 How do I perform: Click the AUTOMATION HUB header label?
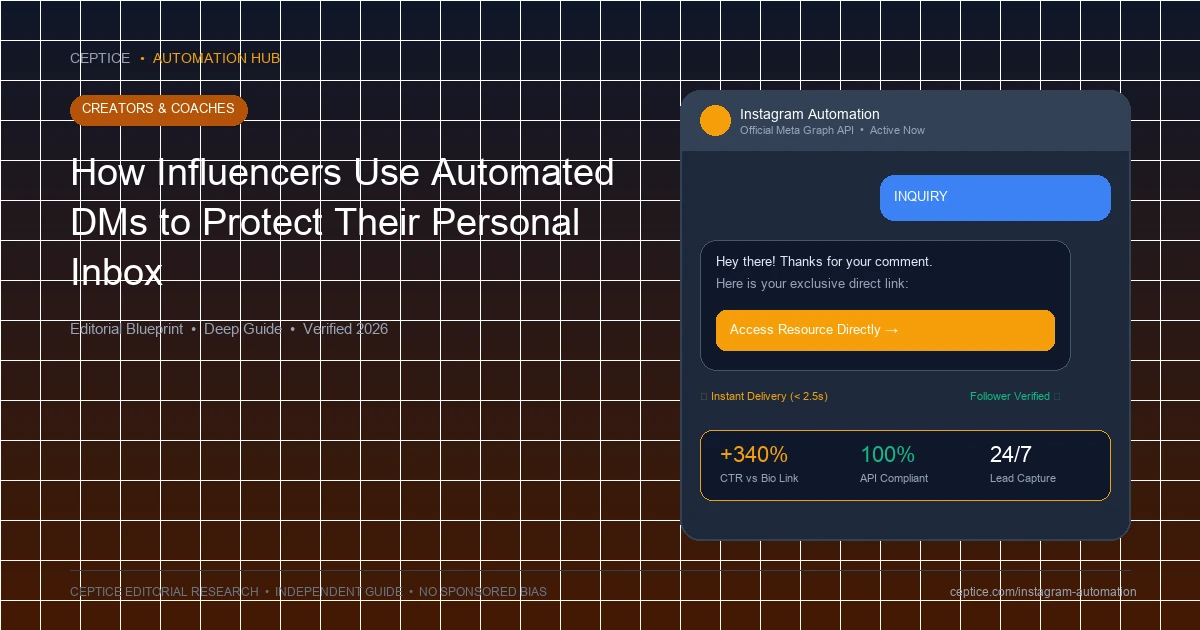pyautogui.click(x=216, y=59)
